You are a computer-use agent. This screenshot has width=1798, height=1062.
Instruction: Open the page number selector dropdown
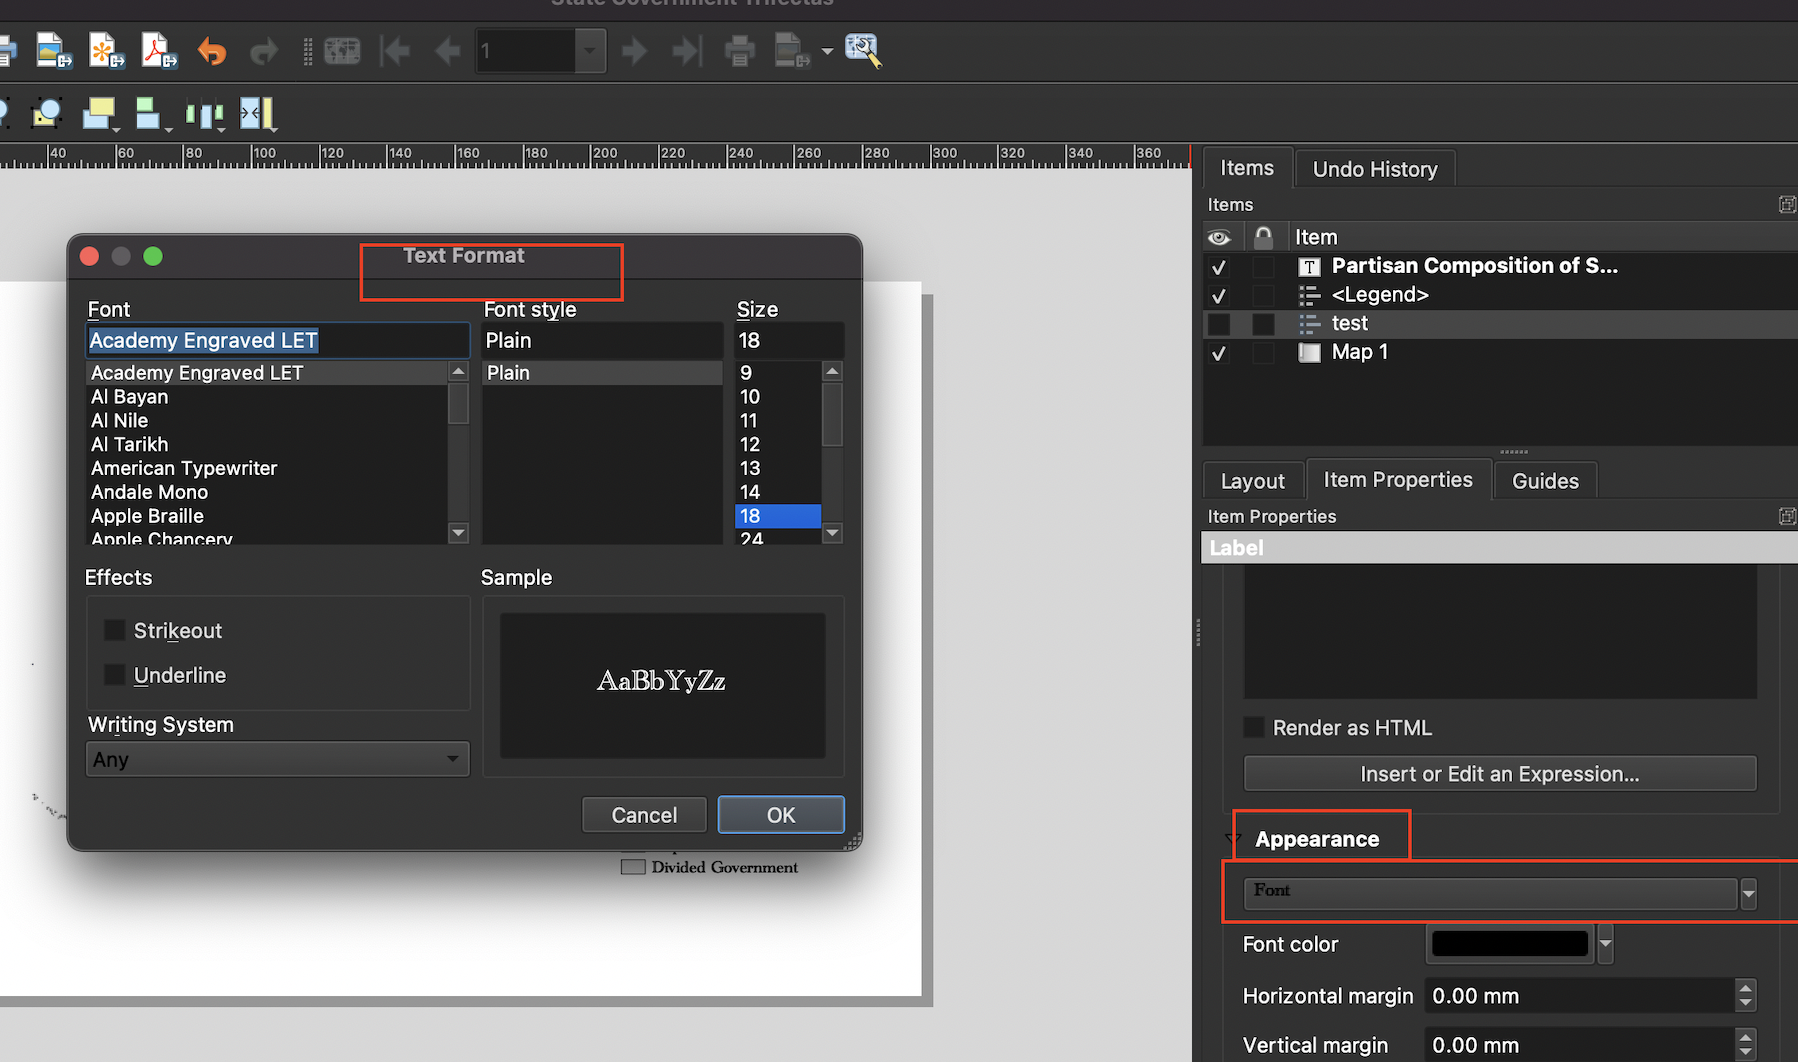(x=590, y=50)
